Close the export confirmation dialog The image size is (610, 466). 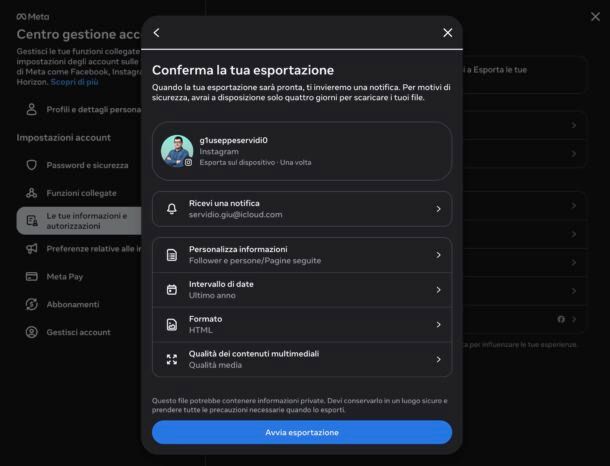tap(448, 33)
